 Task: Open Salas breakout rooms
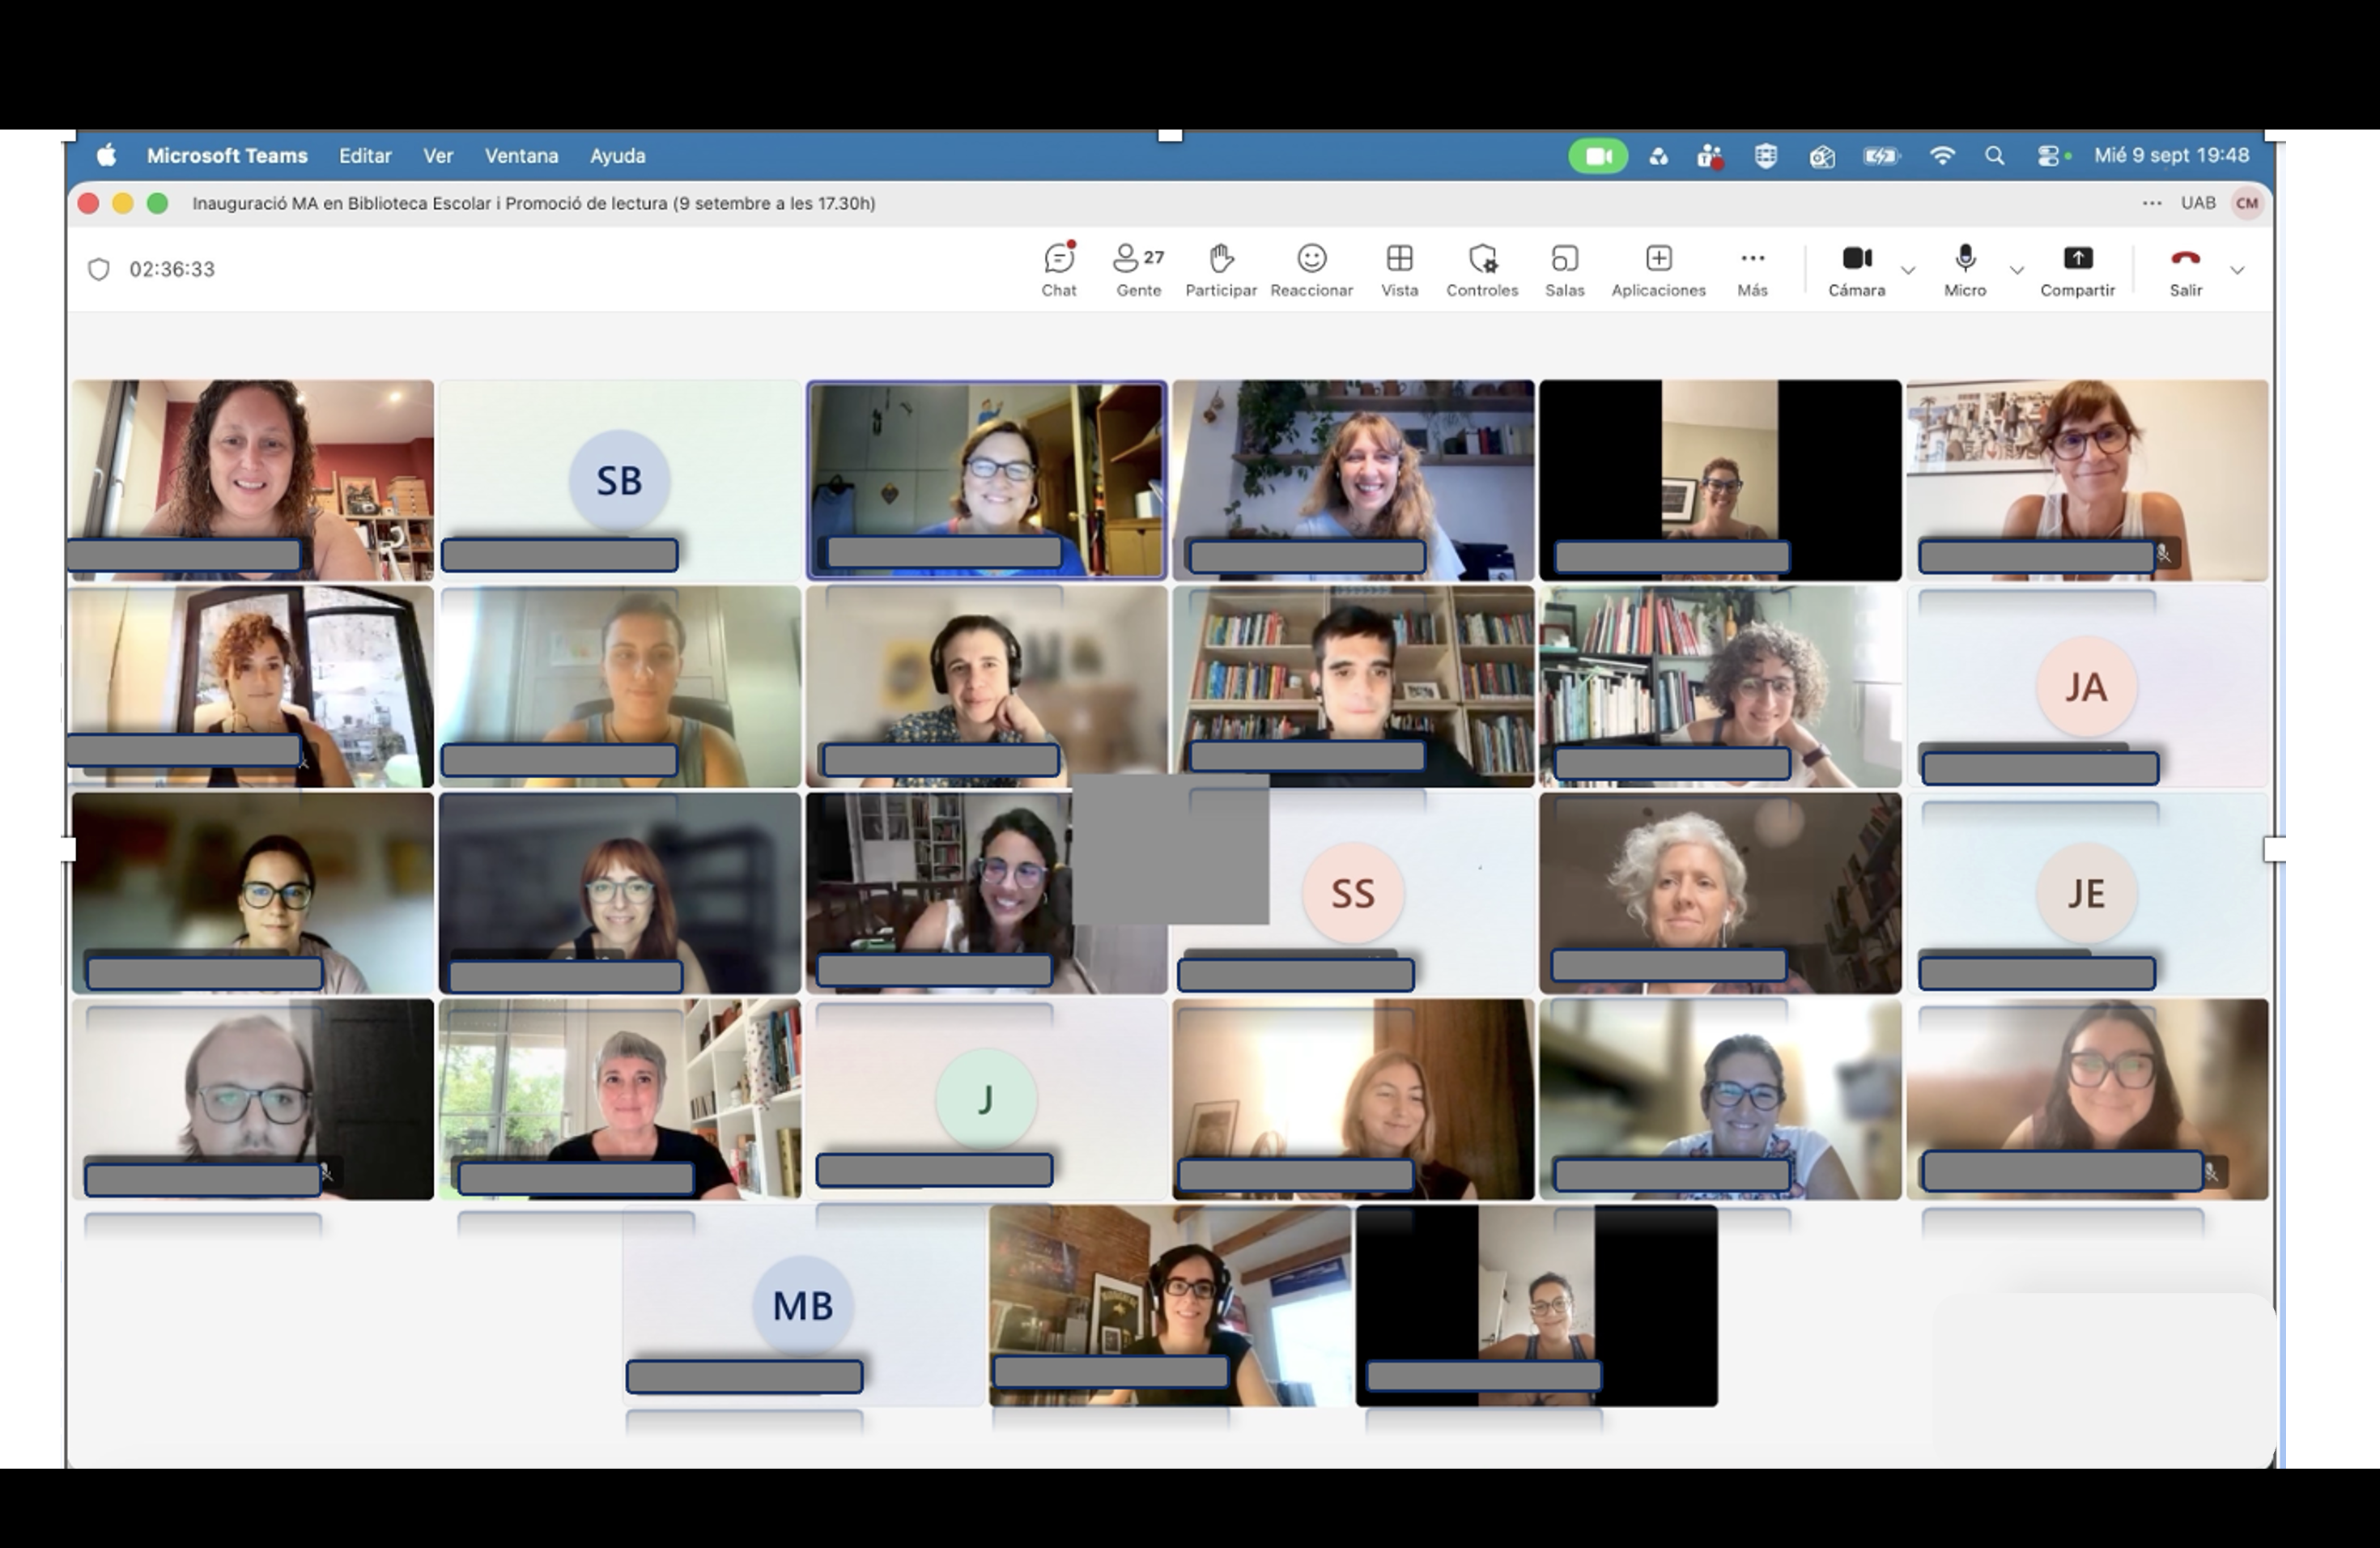tap(1564, 270)
